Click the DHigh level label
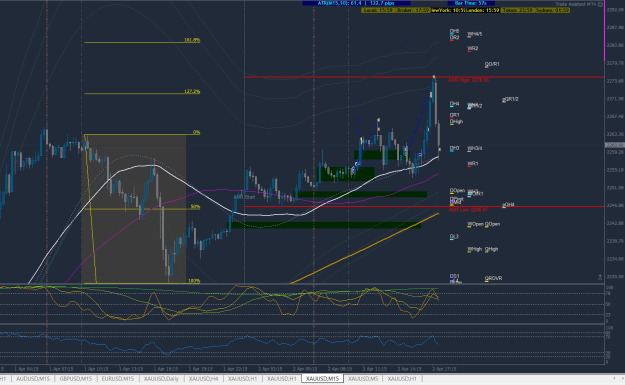This screenshot has width=625, height=385. (456, 122)
